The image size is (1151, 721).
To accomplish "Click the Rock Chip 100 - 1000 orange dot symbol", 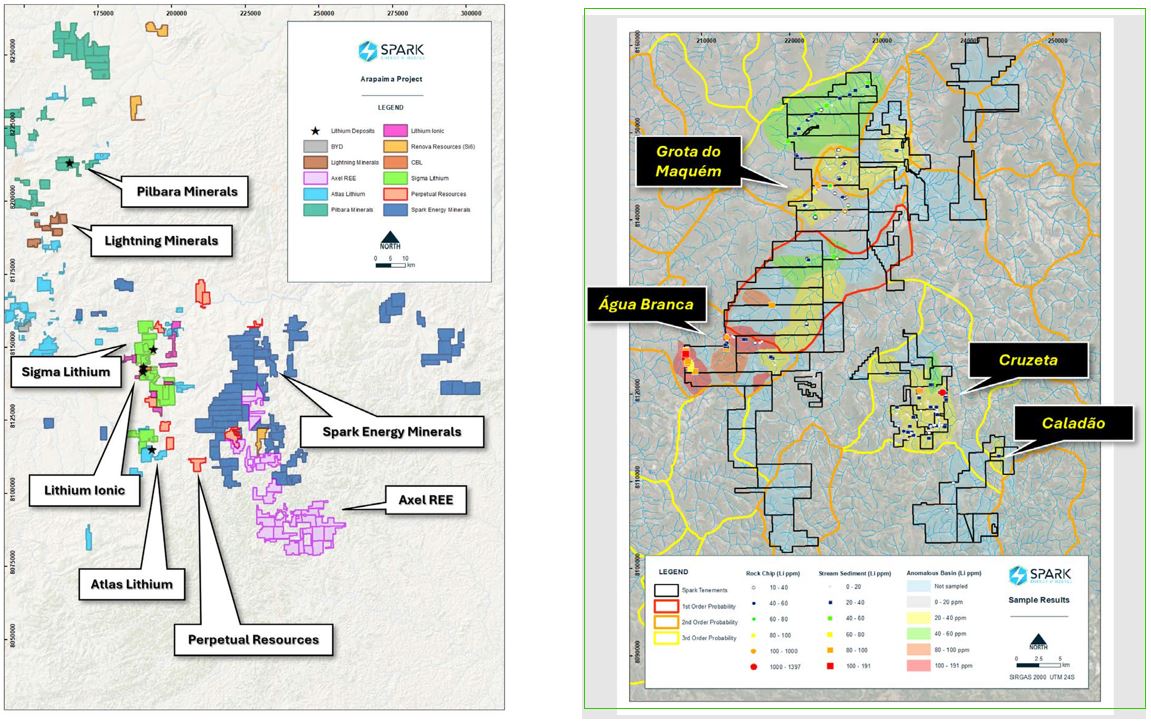I will [754, 651].
